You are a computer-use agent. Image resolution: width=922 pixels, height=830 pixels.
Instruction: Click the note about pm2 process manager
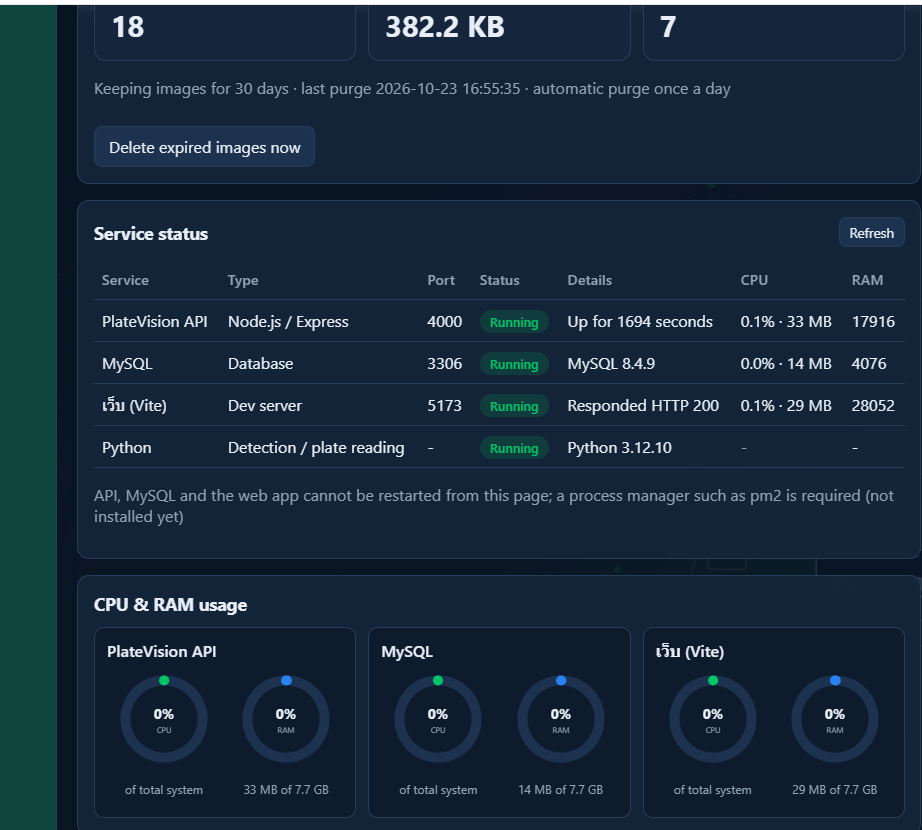pyautogui.click(x=494, y=506)
